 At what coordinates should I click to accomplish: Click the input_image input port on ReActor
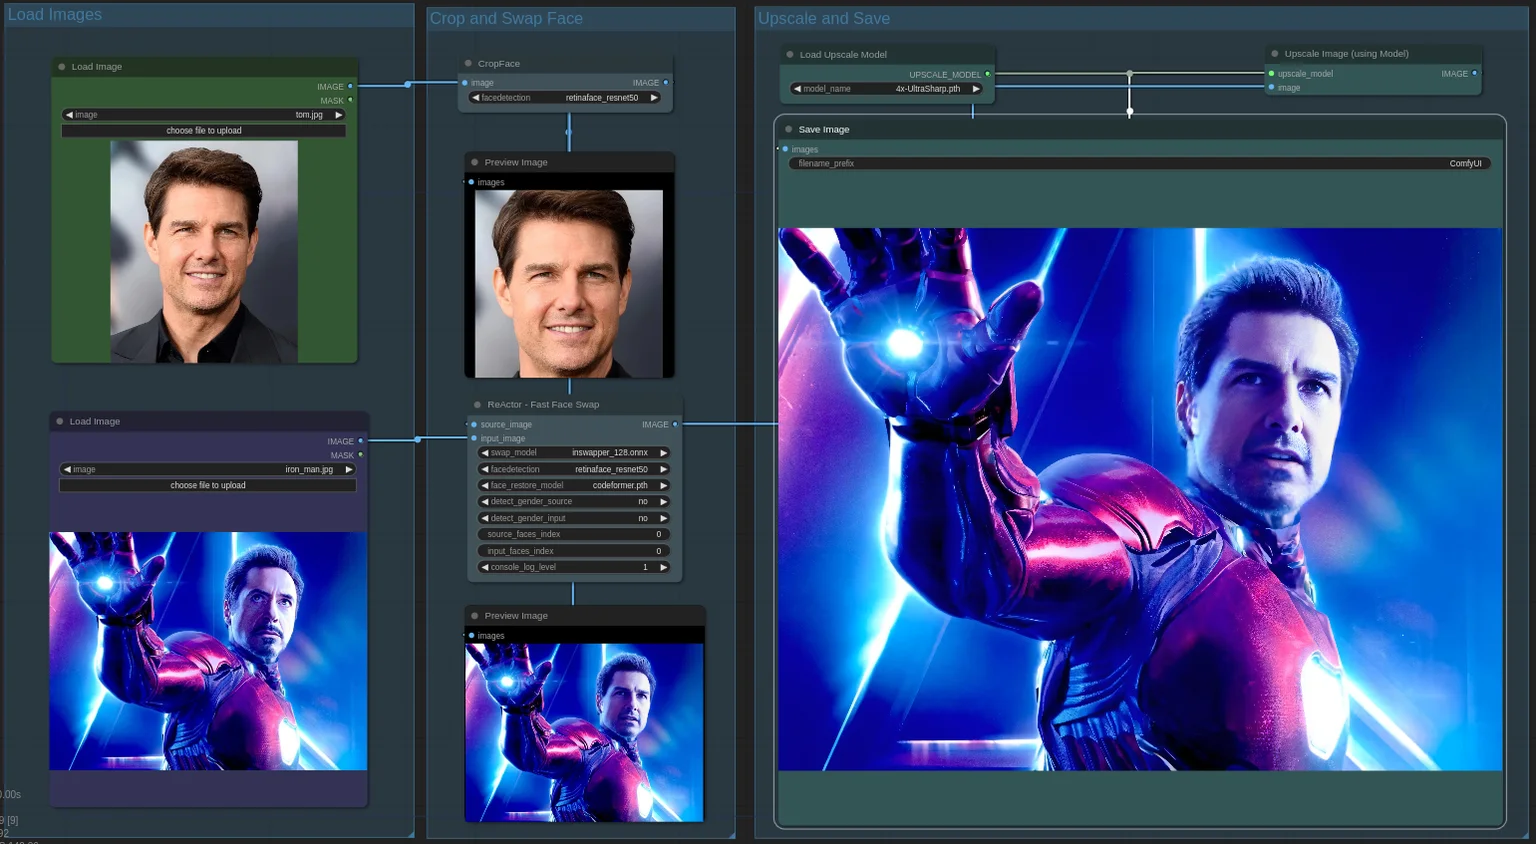(x=474, y=439)
